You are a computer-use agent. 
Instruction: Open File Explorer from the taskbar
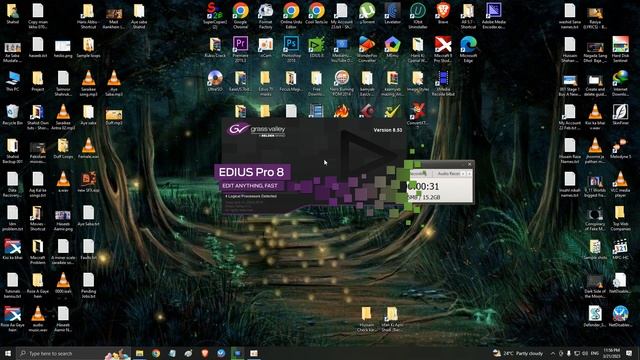(140, 353)
